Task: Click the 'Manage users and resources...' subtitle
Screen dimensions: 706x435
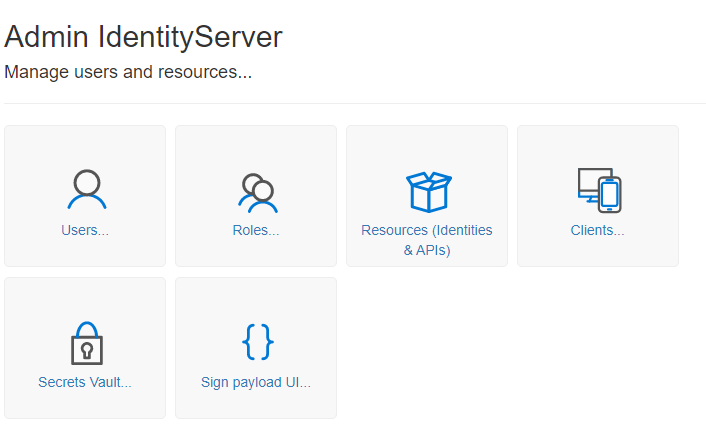Action: 128,72
